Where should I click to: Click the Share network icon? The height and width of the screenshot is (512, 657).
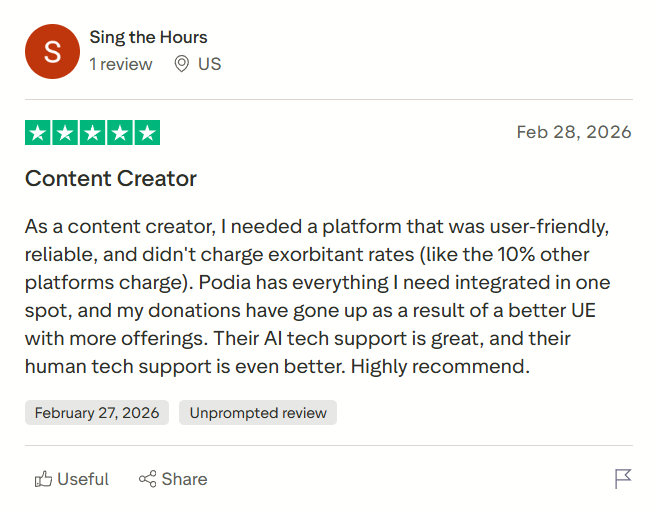pos(147,479)
